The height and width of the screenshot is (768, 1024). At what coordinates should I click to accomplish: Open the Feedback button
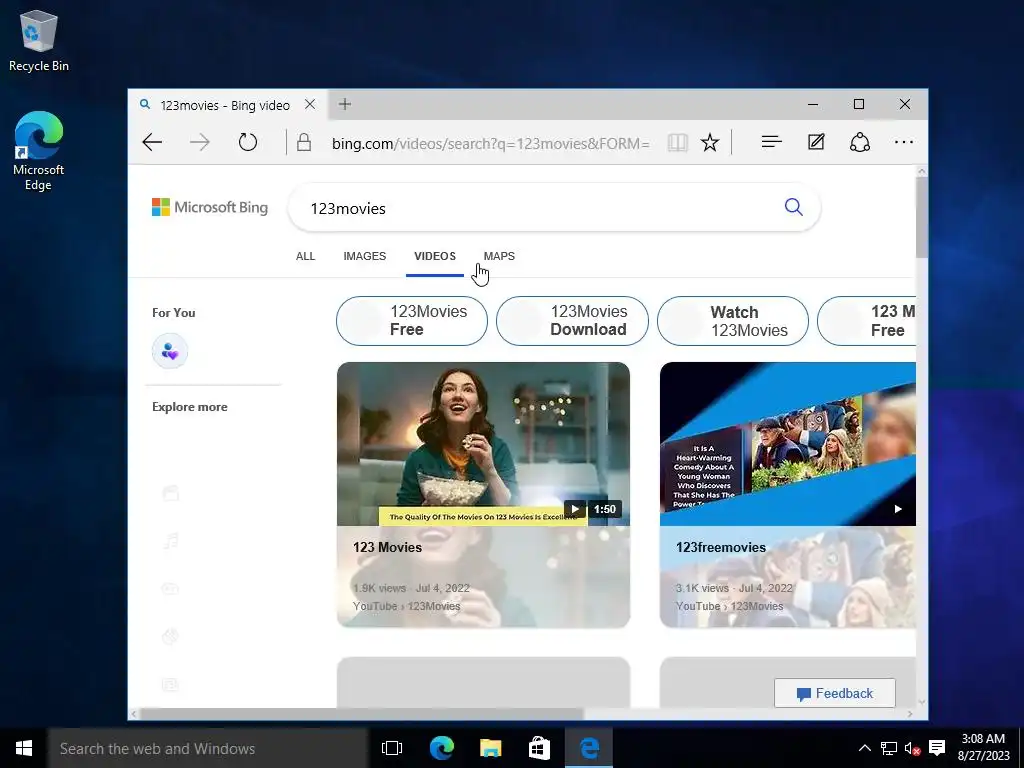point(835,694)
